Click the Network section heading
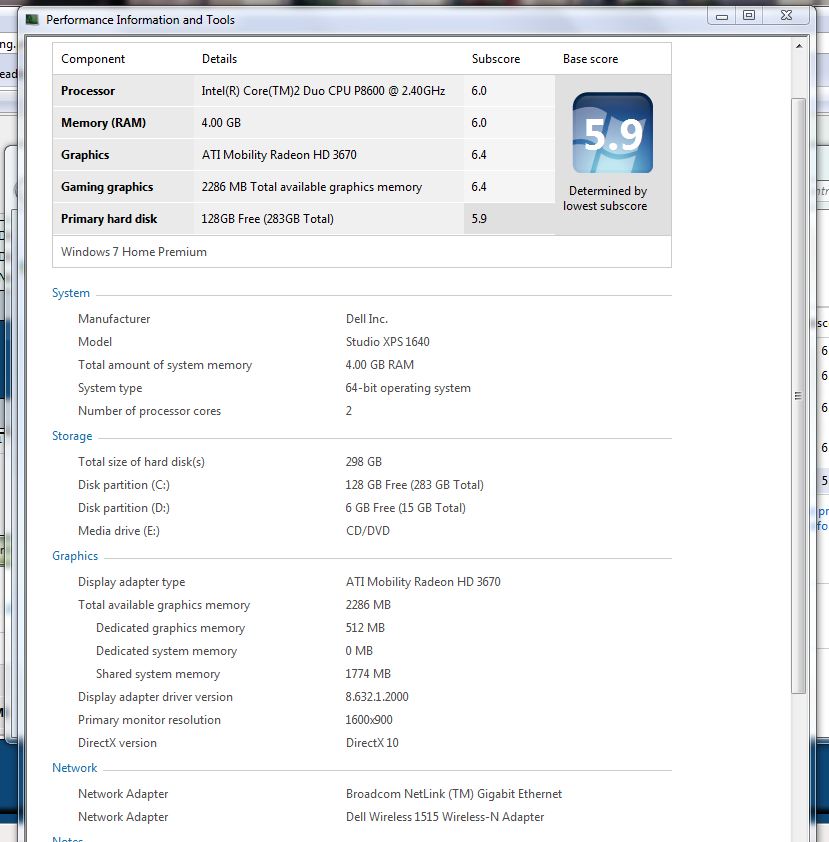829x842 pixels. click(x=75, y=768)
